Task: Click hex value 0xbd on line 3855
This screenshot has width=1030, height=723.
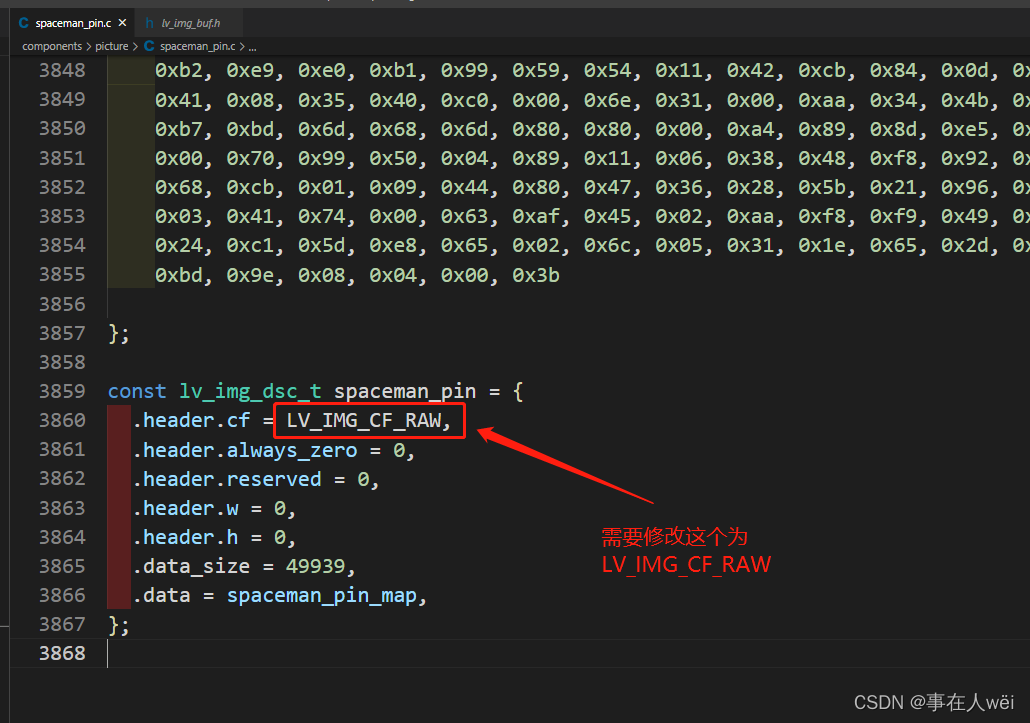Action: tap(179, 275)
